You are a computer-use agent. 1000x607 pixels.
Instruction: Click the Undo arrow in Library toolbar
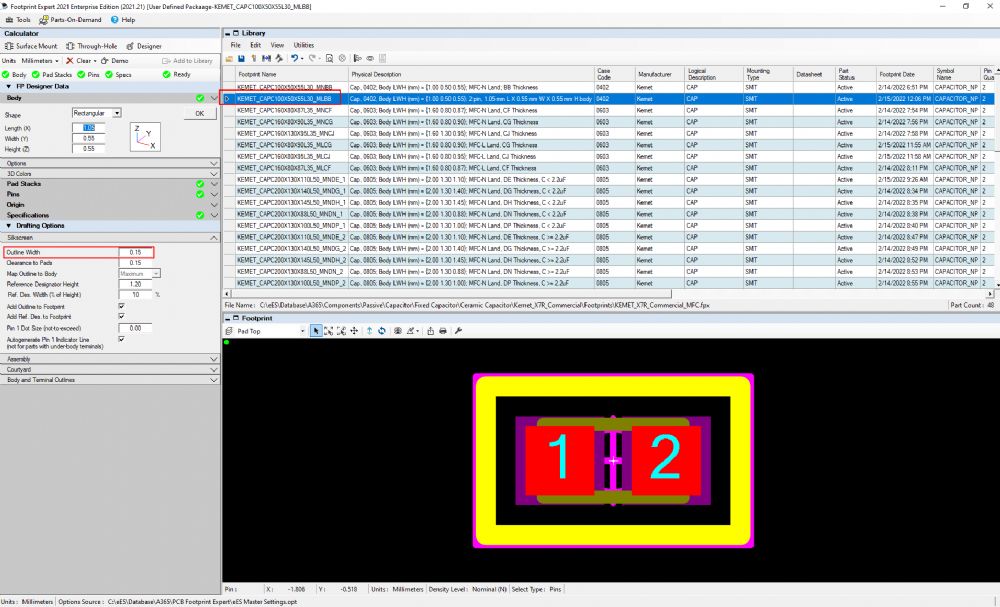[294, 58]
